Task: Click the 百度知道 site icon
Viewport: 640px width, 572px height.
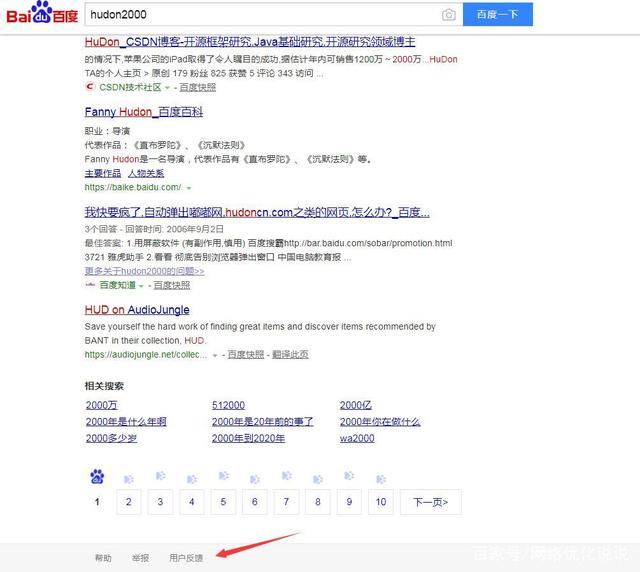Action: coord(90,285)
